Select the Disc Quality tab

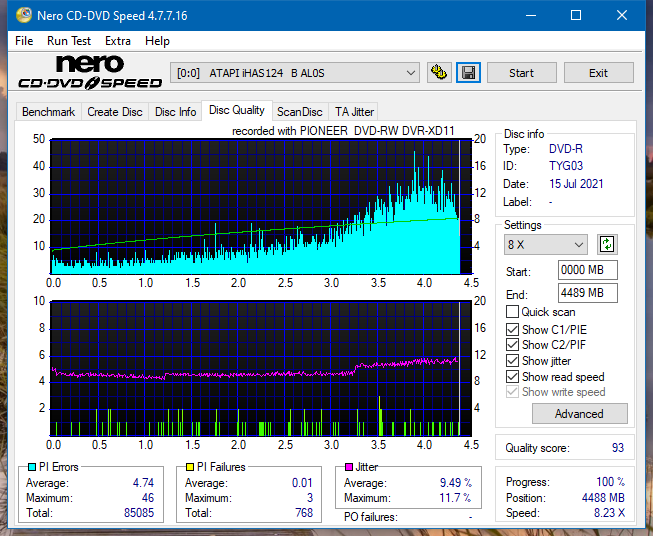coord(237,110)
